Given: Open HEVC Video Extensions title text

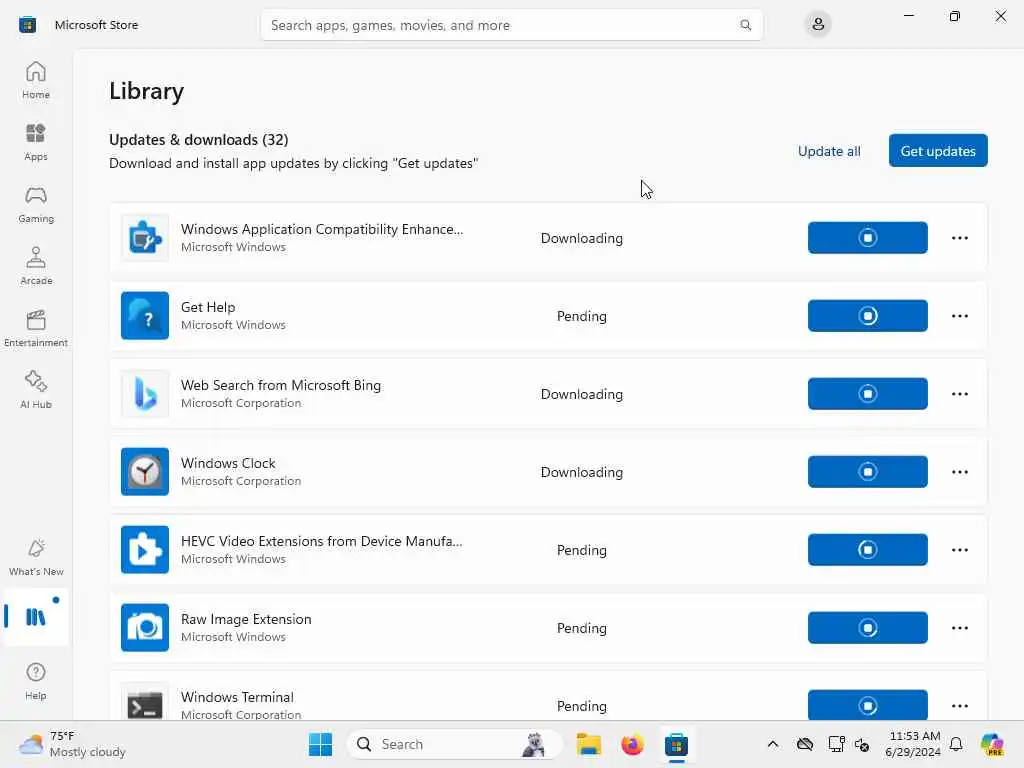Looking at the screenshot, I should [321, 541].
